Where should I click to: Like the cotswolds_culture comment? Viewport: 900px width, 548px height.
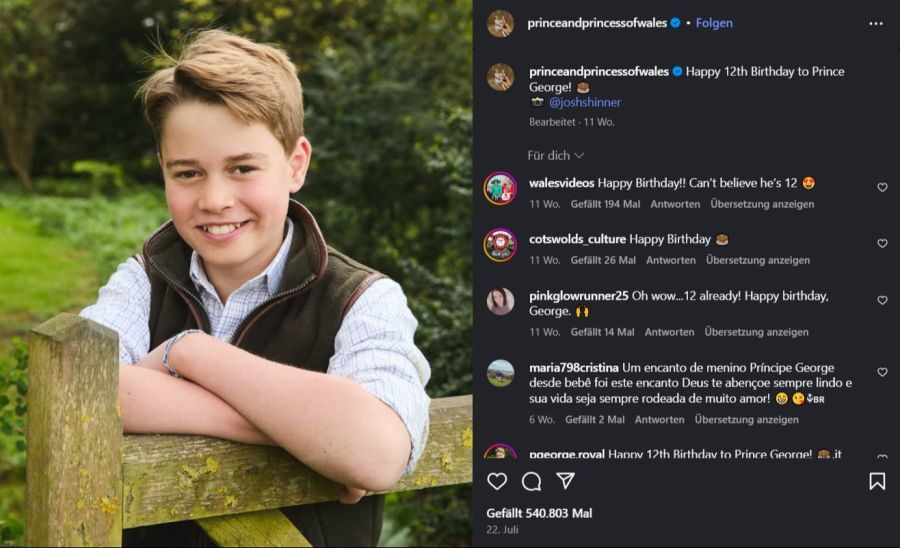(882, 244)
